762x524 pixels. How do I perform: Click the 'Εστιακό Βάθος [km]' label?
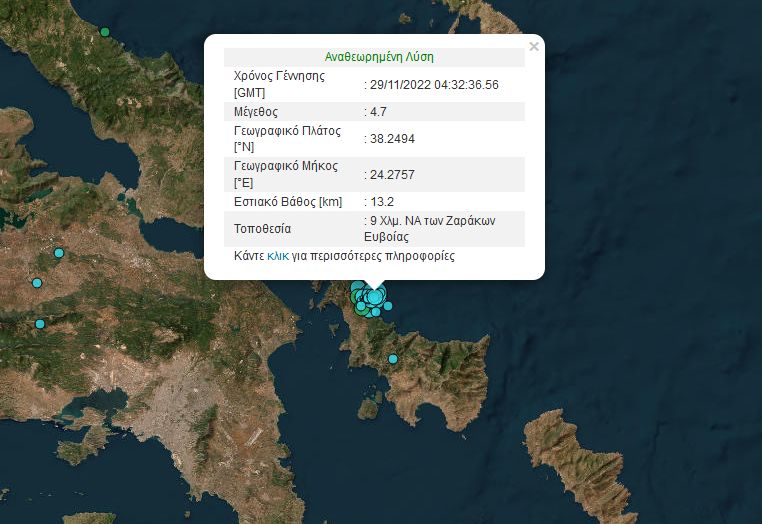[x=288, y=202]
